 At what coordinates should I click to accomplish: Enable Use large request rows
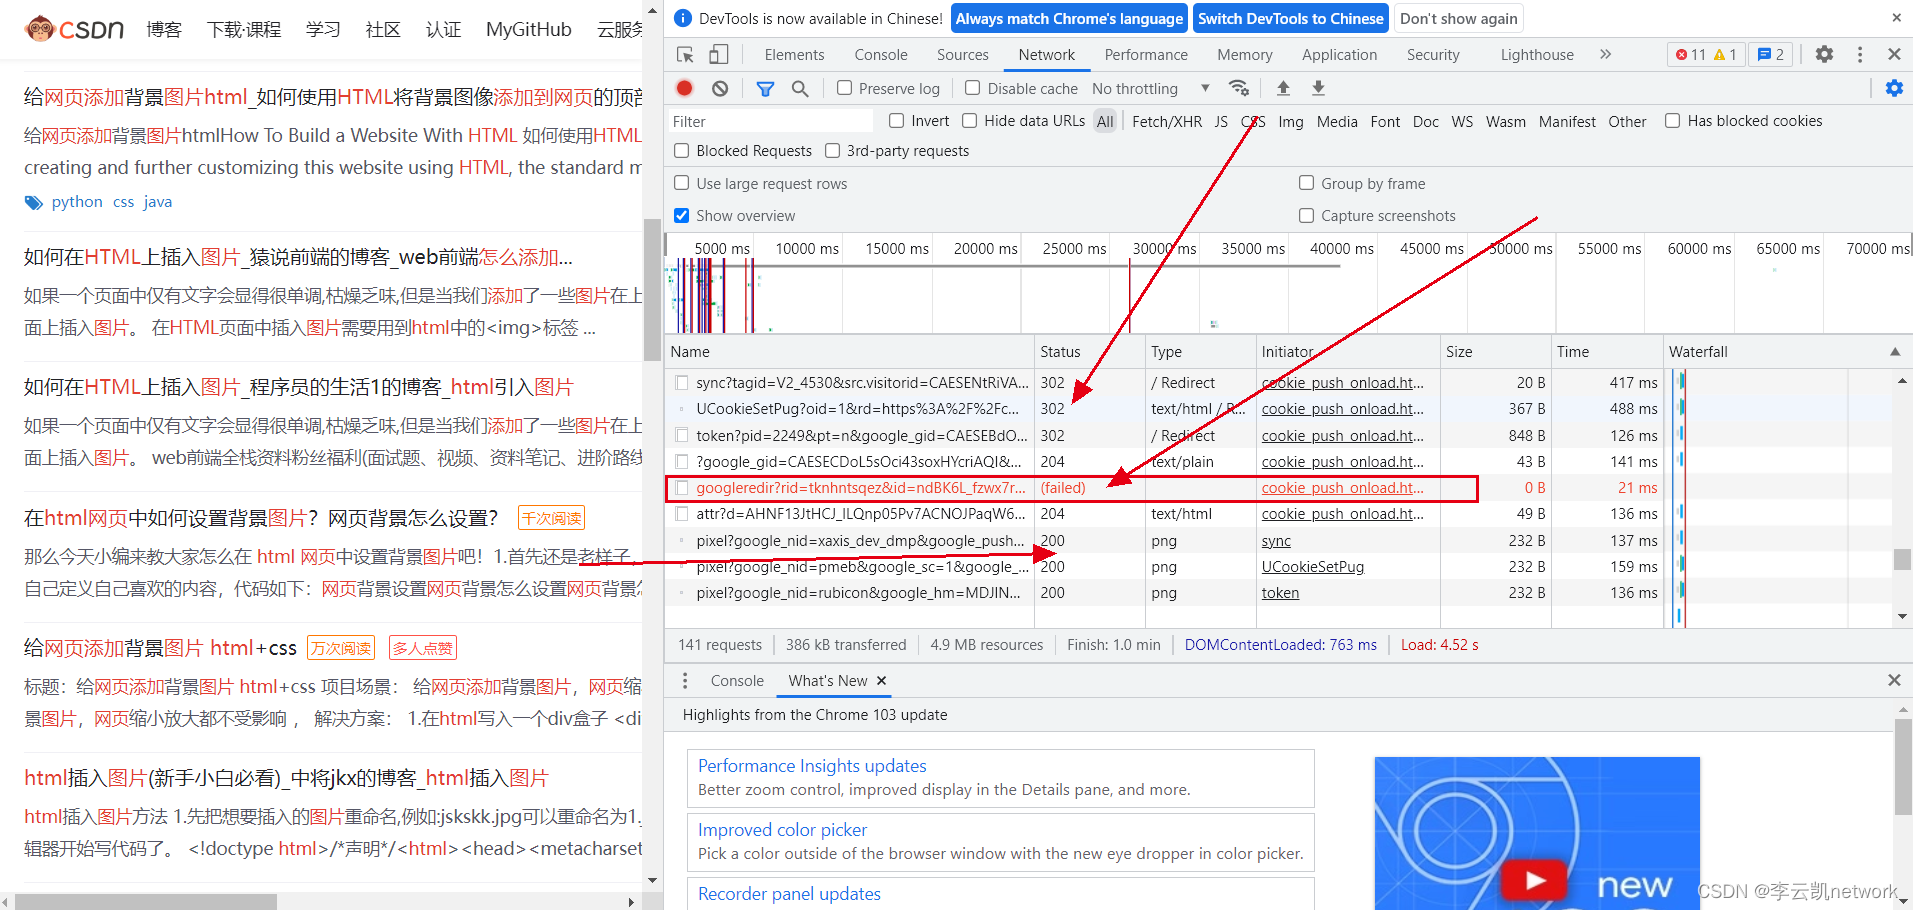coord(681,183)
